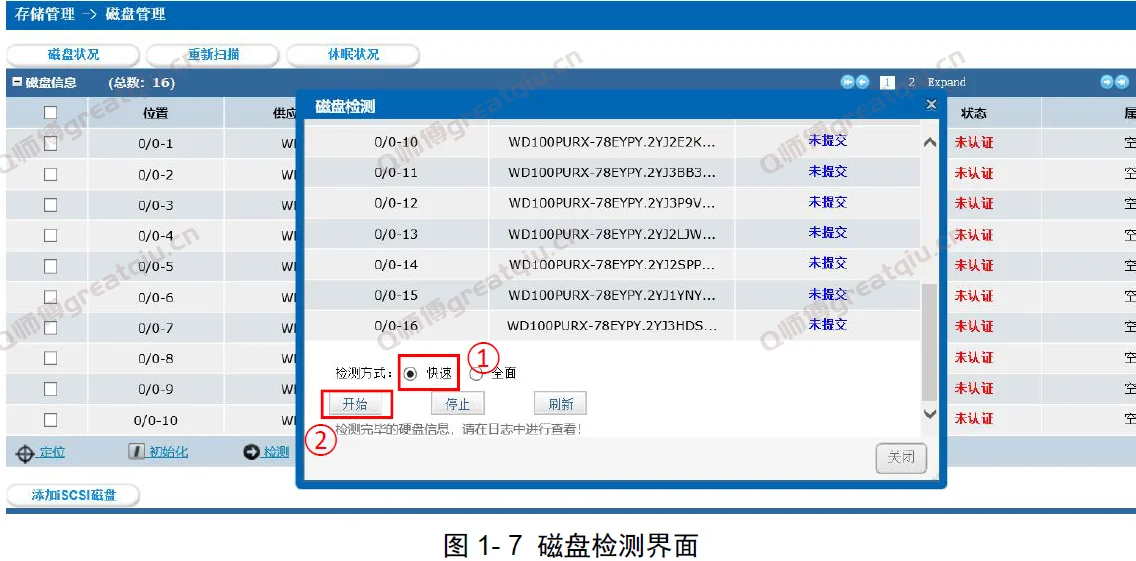Click the previous-page icon left of page numbers
The image size is (1136, 561).
pos(862,82)
